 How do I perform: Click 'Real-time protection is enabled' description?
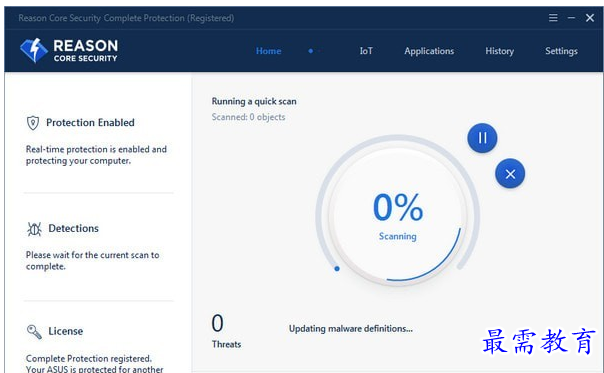tap(96, 155)
